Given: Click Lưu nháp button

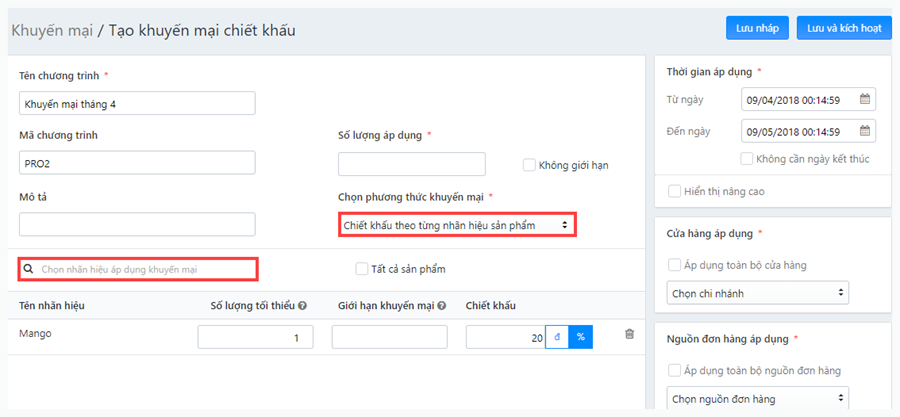Looking at the screenshot, I should 757,28.
